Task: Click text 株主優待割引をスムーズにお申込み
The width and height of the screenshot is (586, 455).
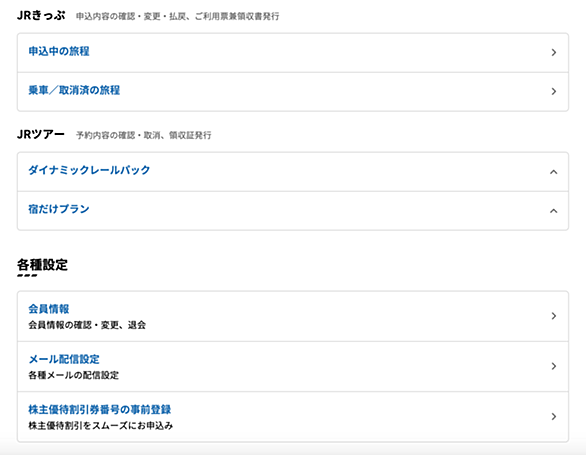Action: click(x=101, y=425)
